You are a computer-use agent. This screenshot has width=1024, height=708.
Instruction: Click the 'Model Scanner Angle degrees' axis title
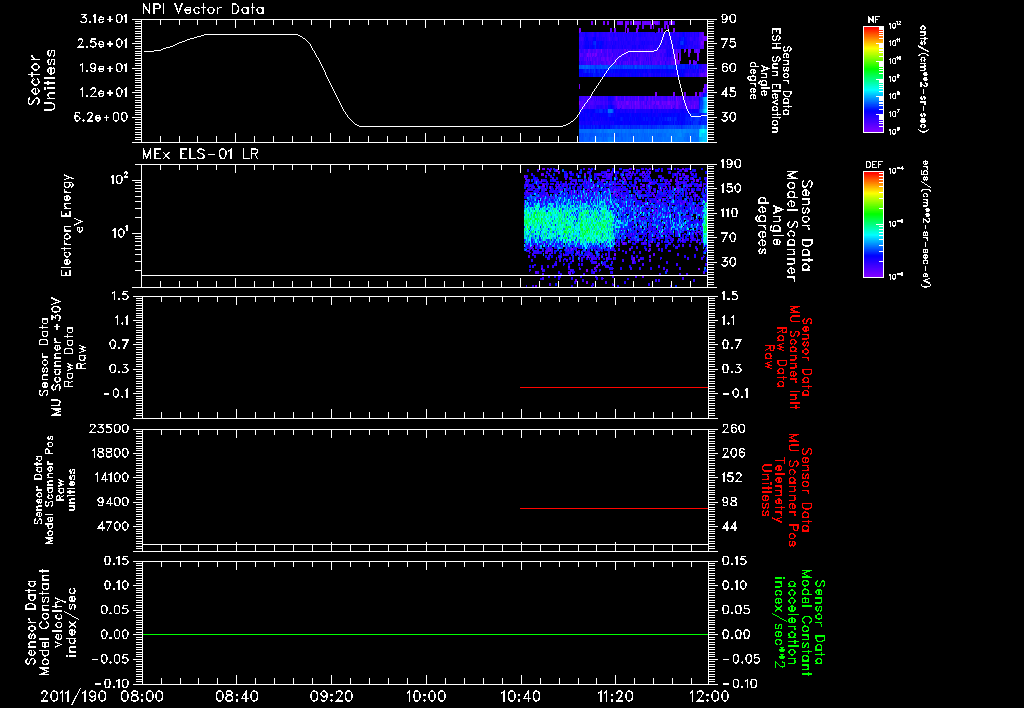click(784, 225)
